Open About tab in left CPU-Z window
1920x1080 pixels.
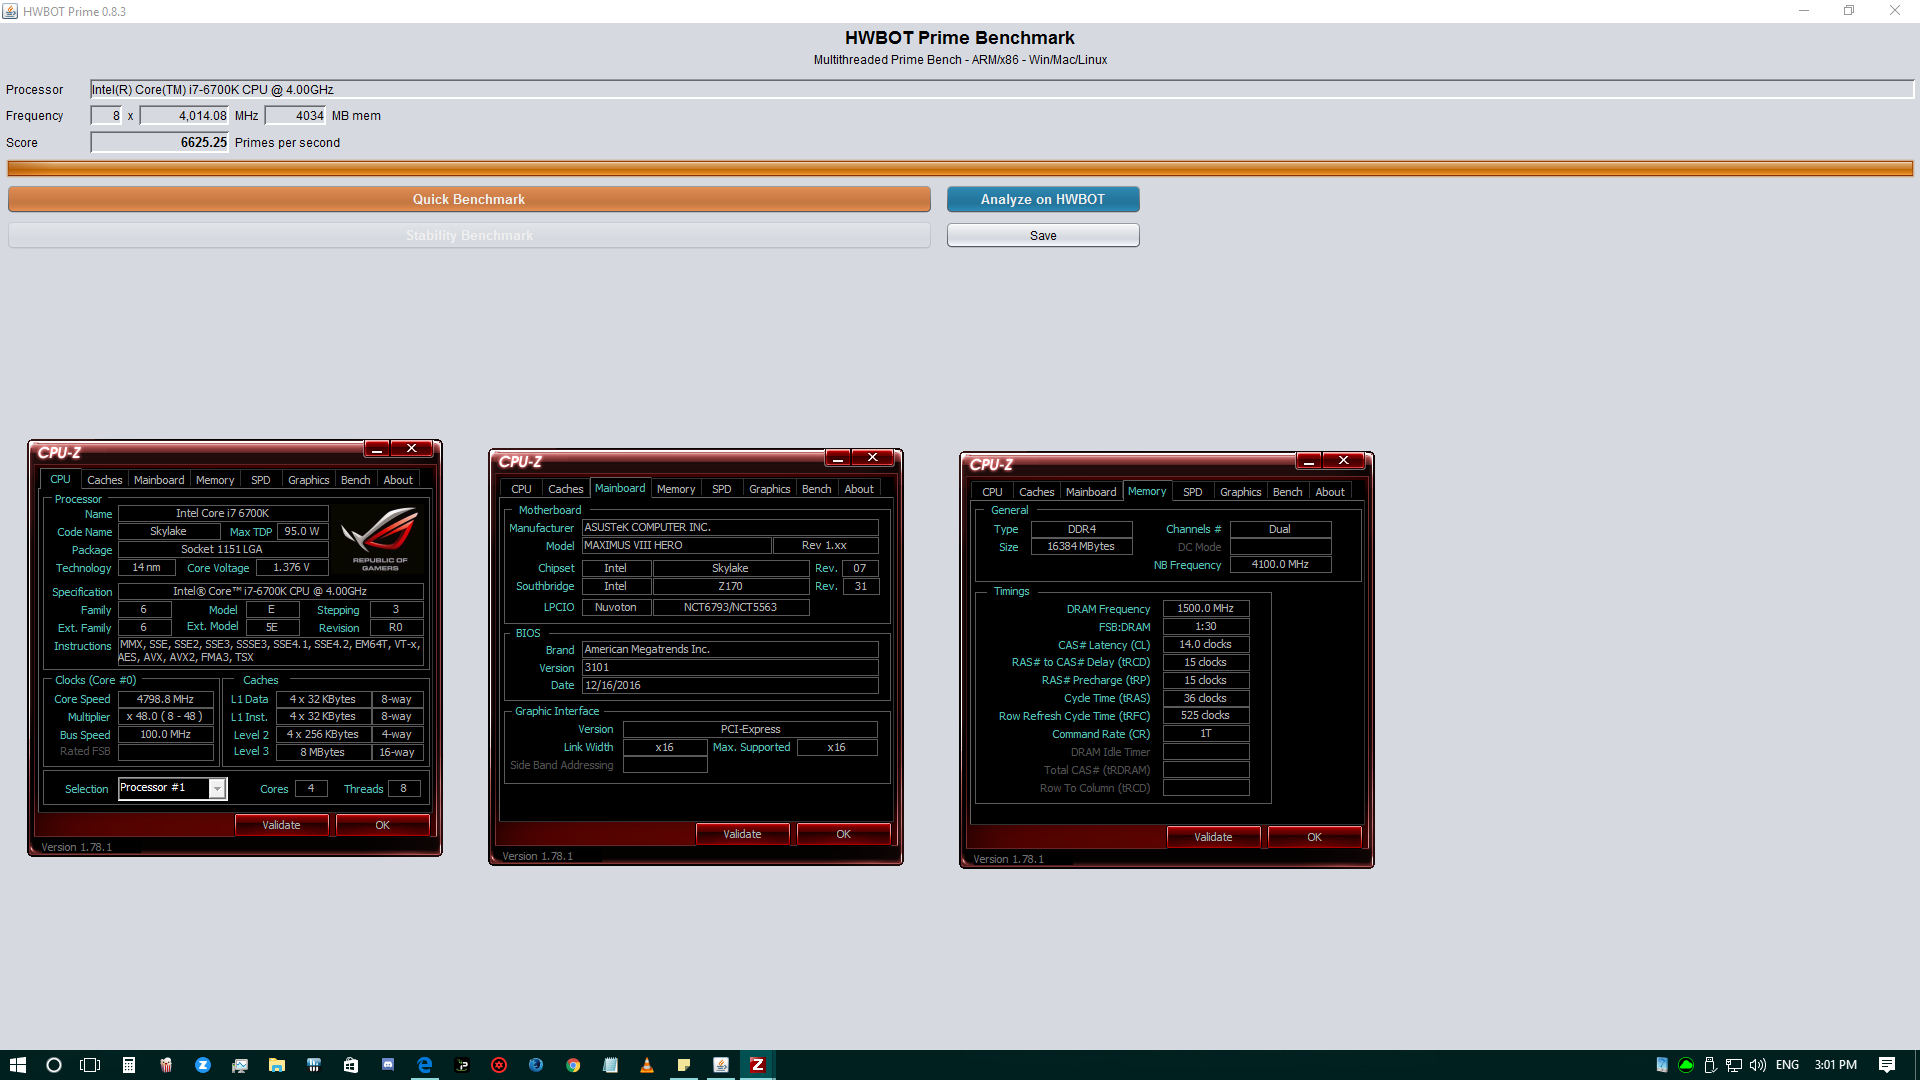398,480
